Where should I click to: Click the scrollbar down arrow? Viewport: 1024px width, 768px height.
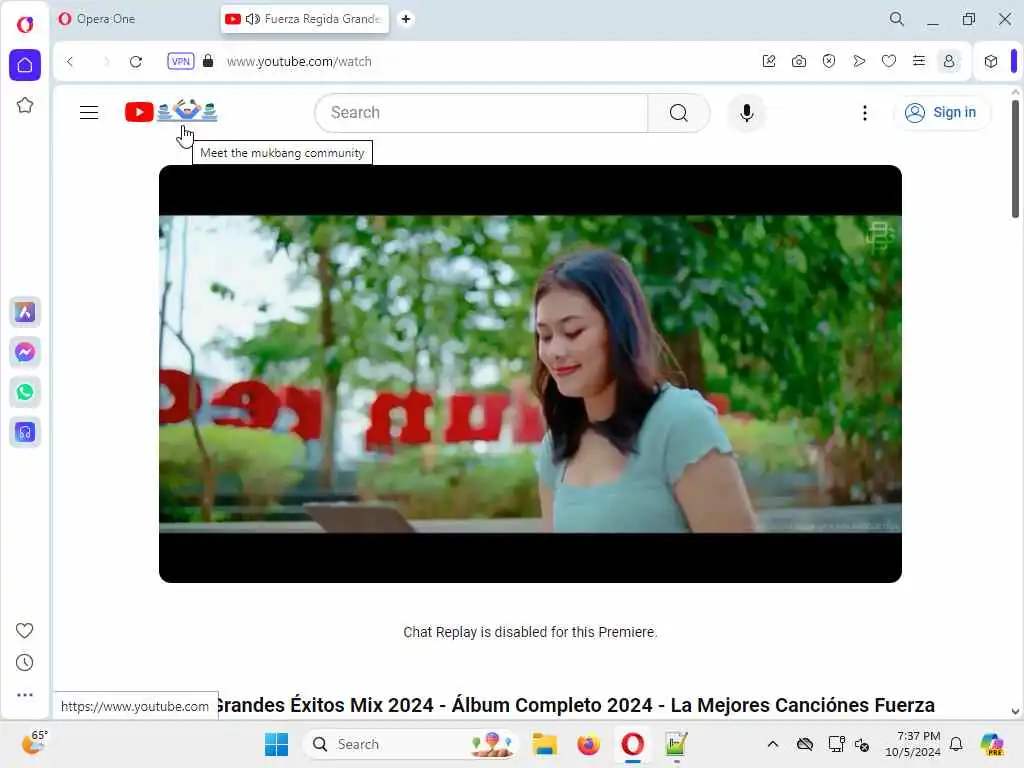pyautogui.click(x=1016, y=712)
